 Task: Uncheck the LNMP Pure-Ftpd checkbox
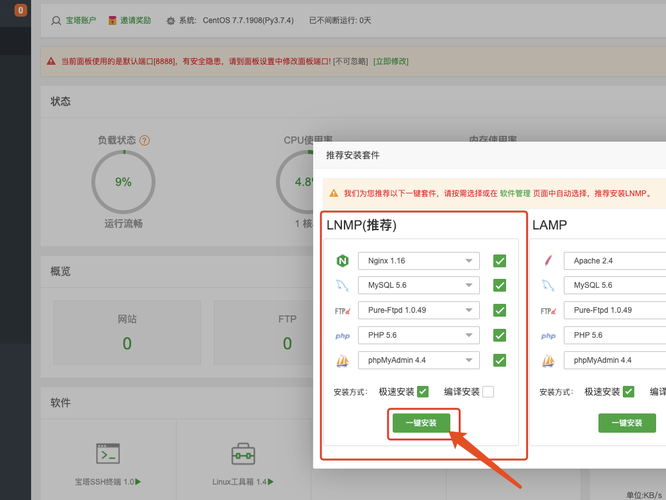coord(500,311)
